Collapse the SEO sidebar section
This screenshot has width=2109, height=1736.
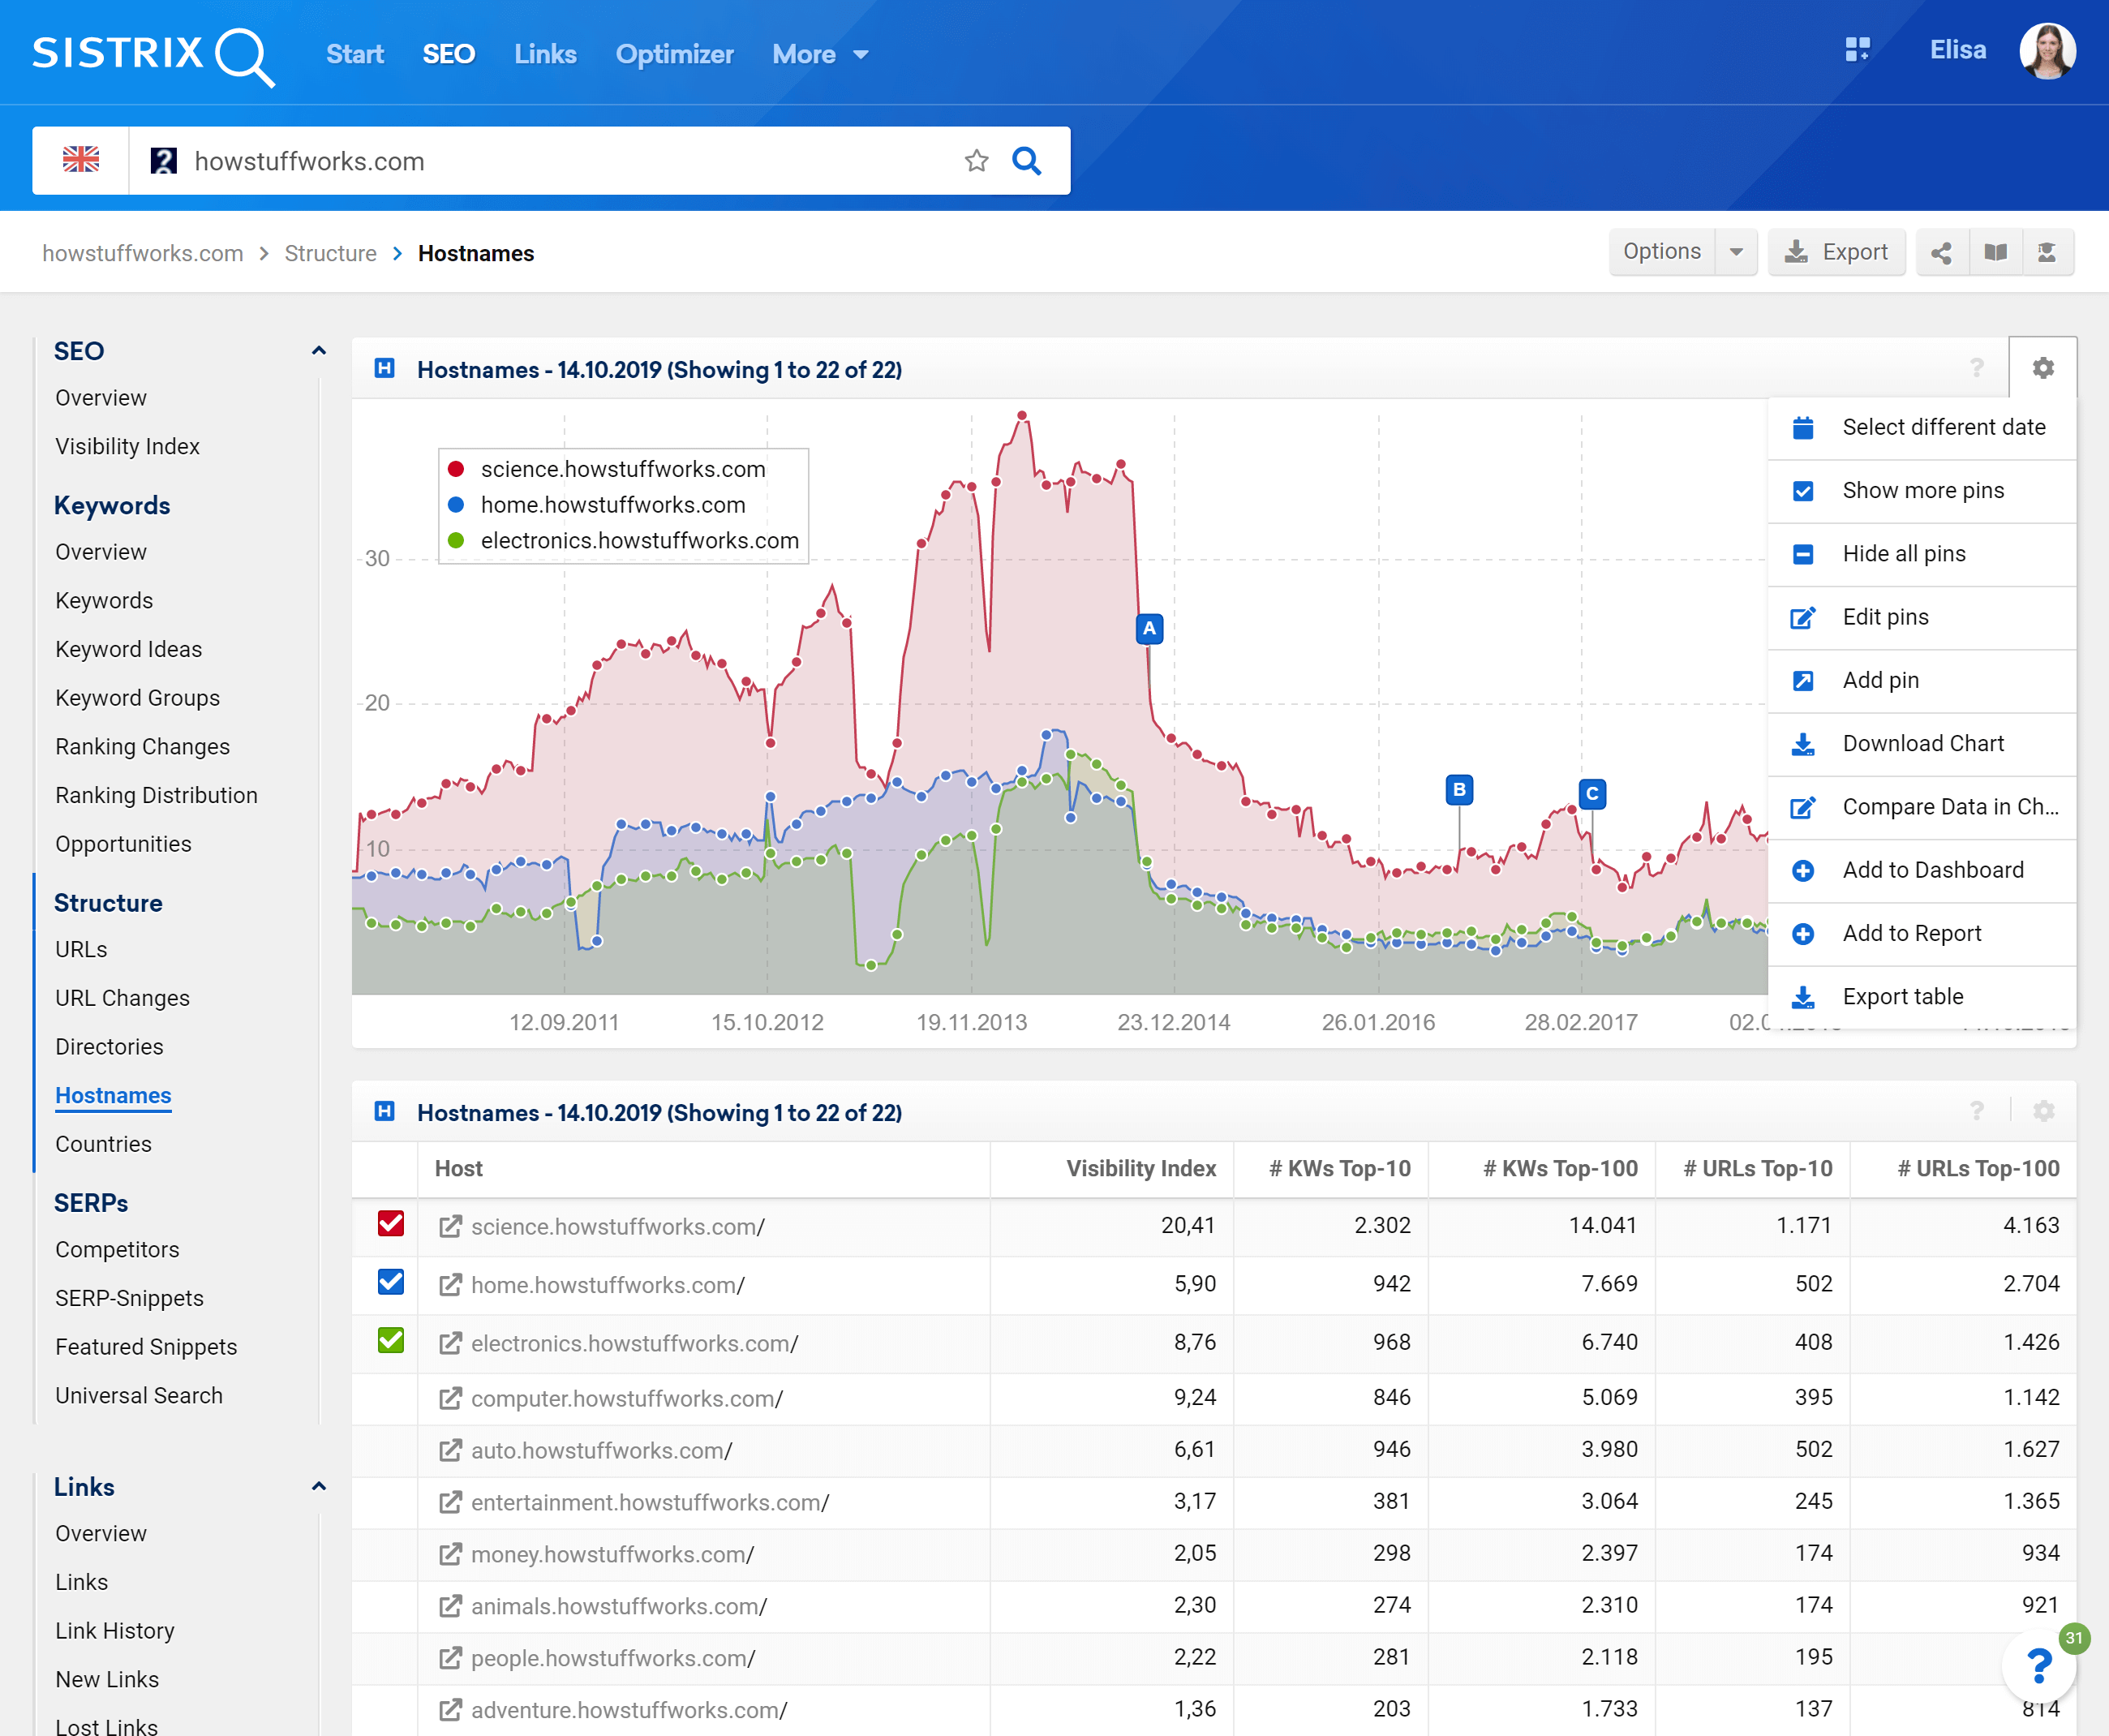pyautogui.click(x=319, y=351)
